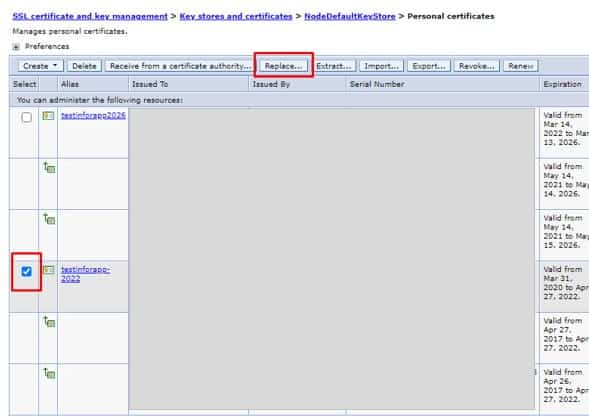The width and height of the screenshot is (589, 416).
Task: Expand the Preferences section
Action: [16, 47]
